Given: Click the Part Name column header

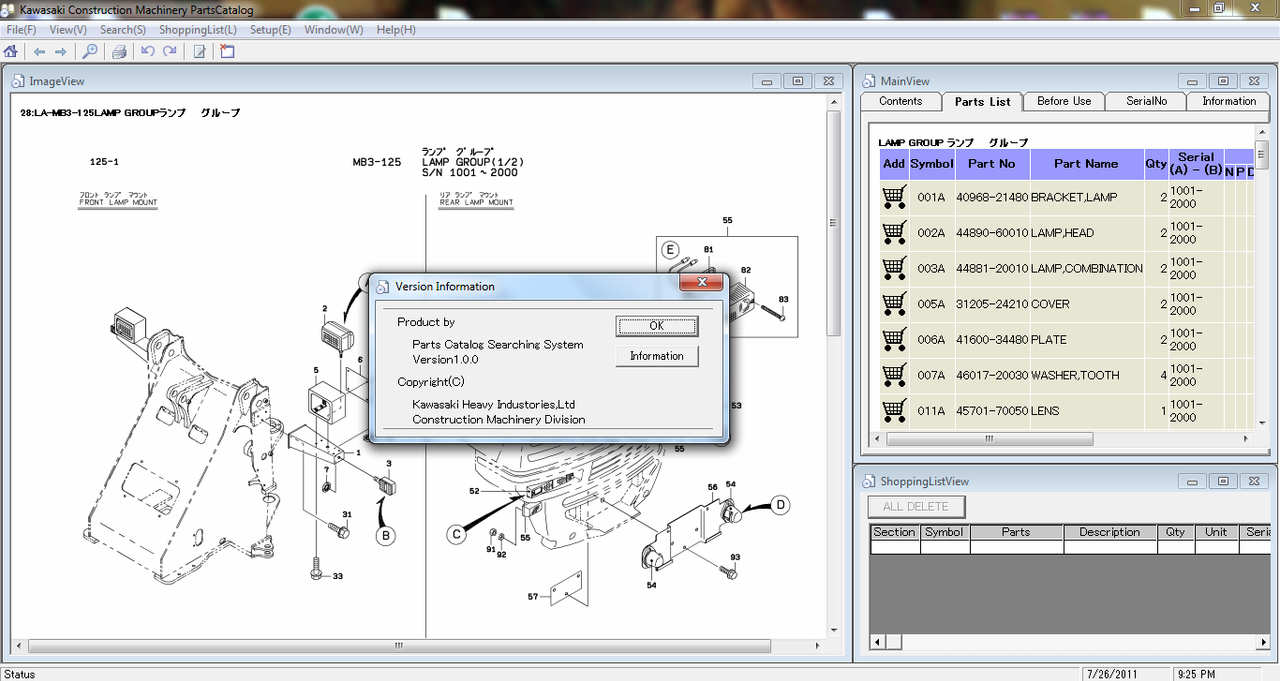Looking at the screenshot, I should (x=1086, y=164).
